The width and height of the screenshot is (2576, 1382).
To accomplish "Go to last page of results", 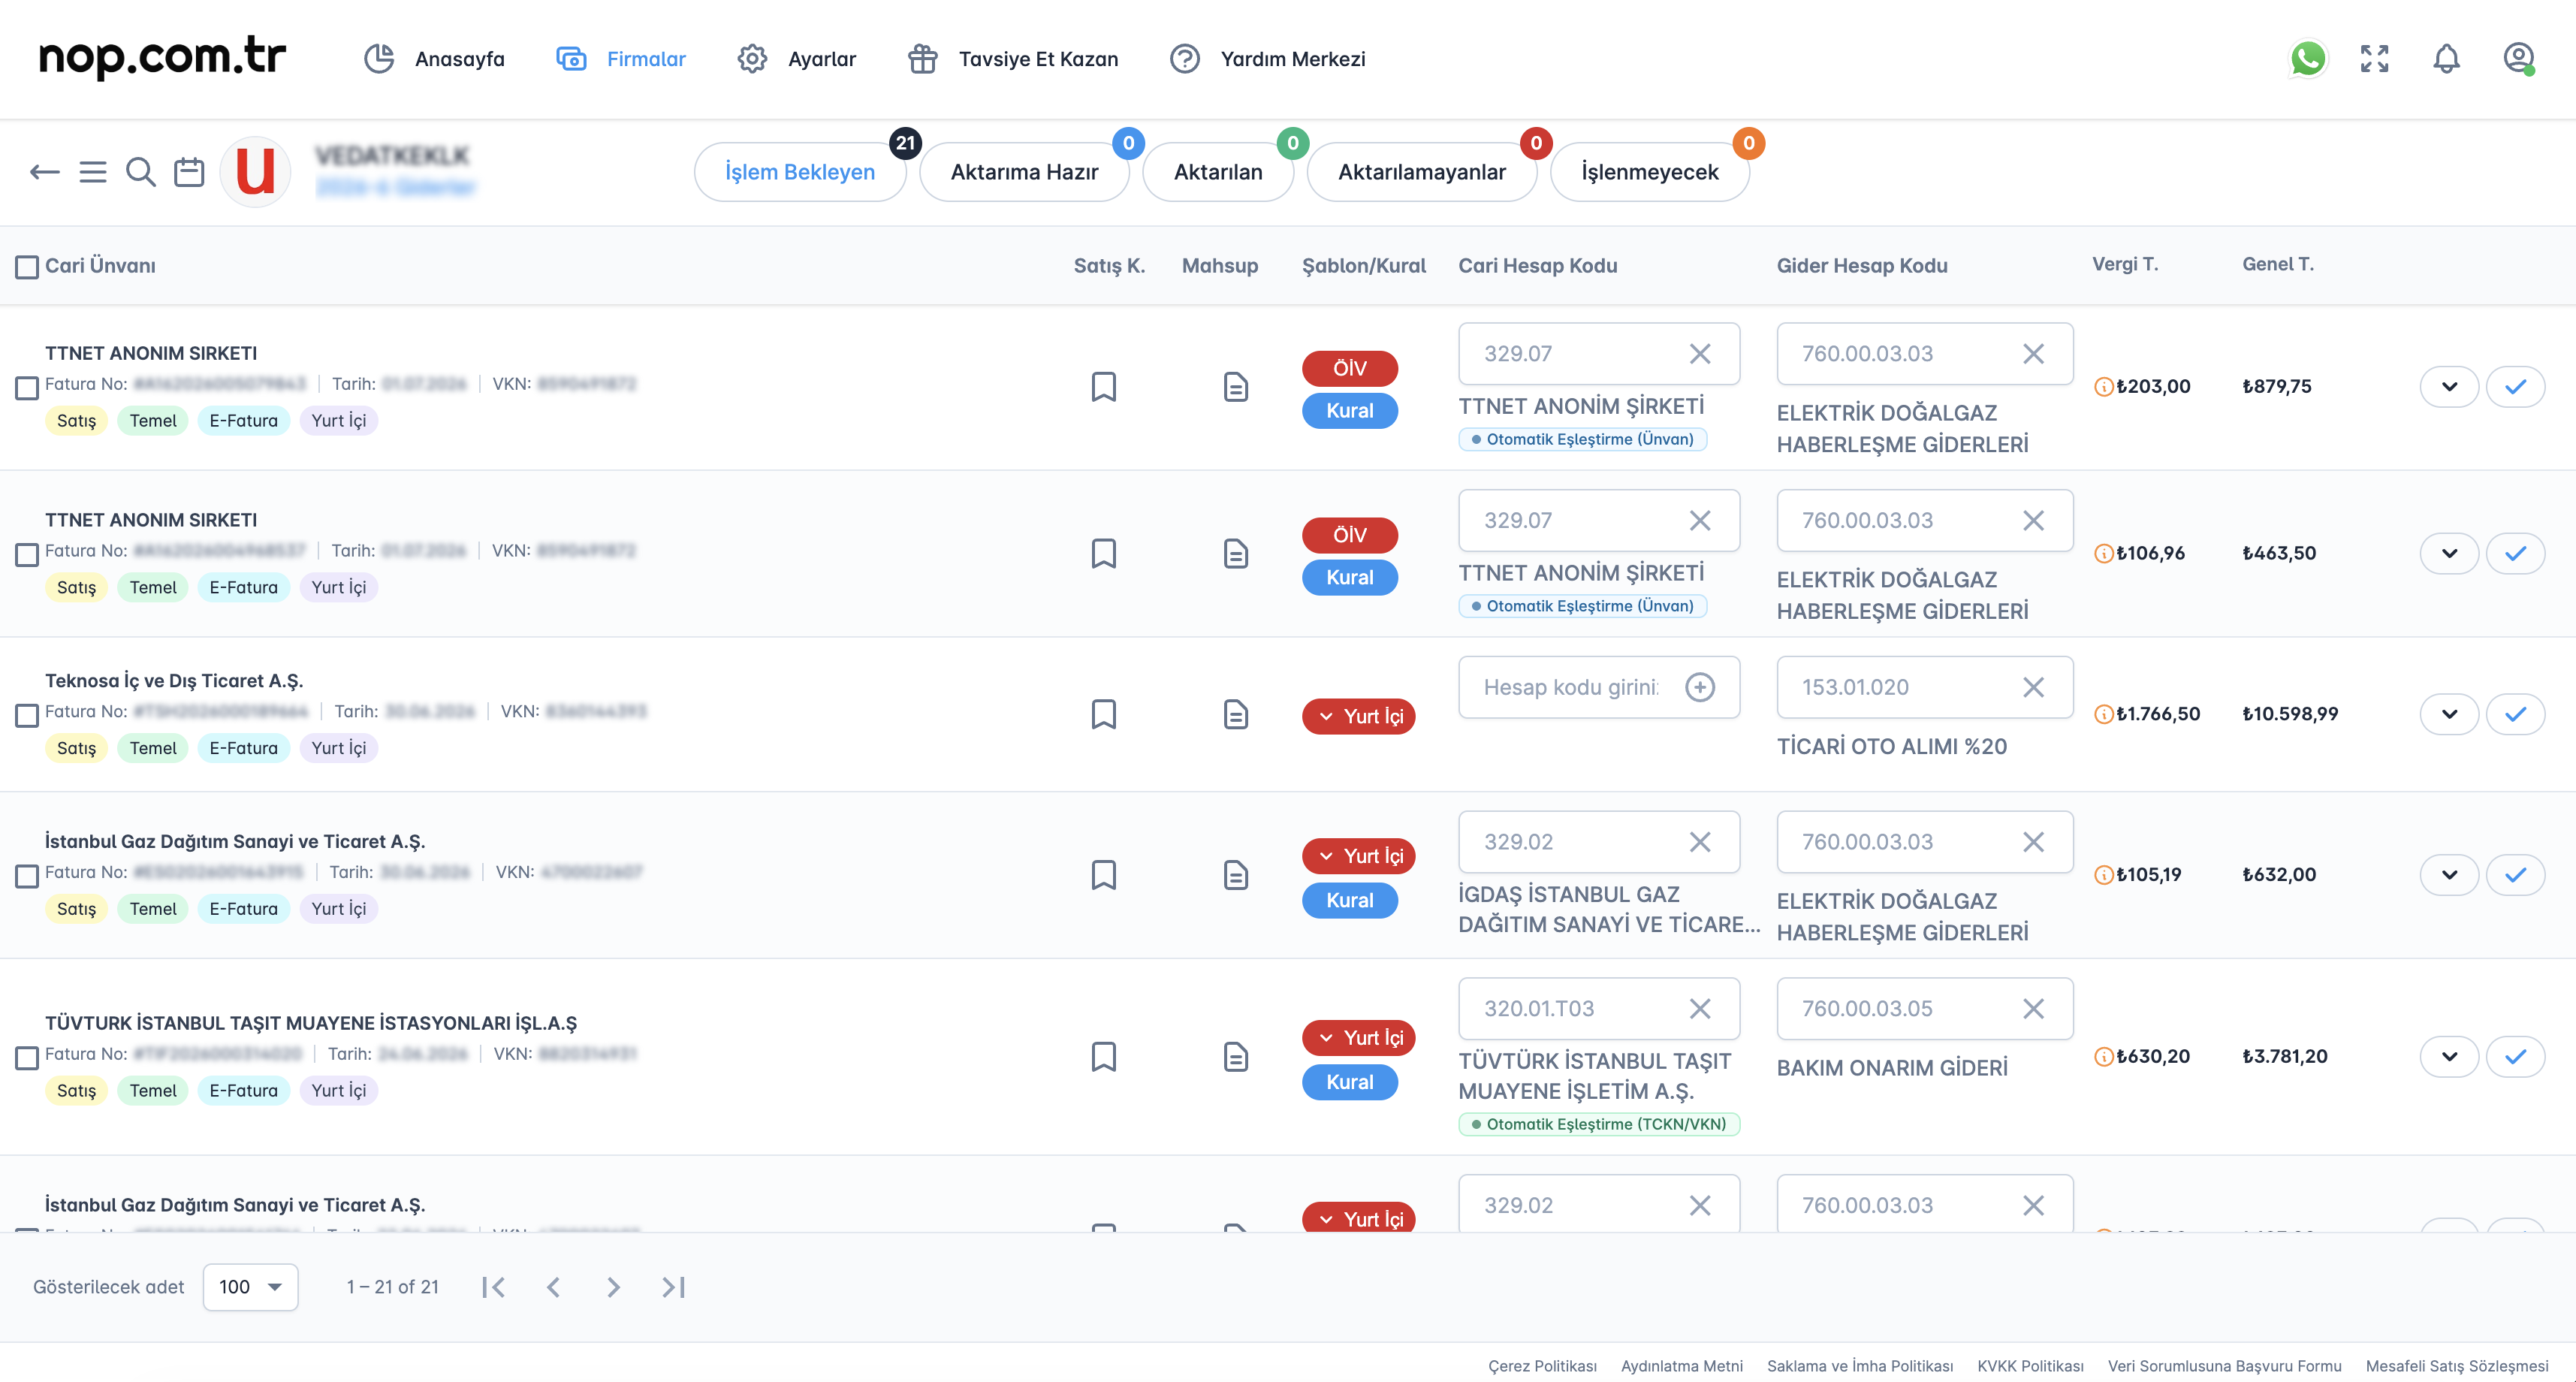I will pos(674,1287).
